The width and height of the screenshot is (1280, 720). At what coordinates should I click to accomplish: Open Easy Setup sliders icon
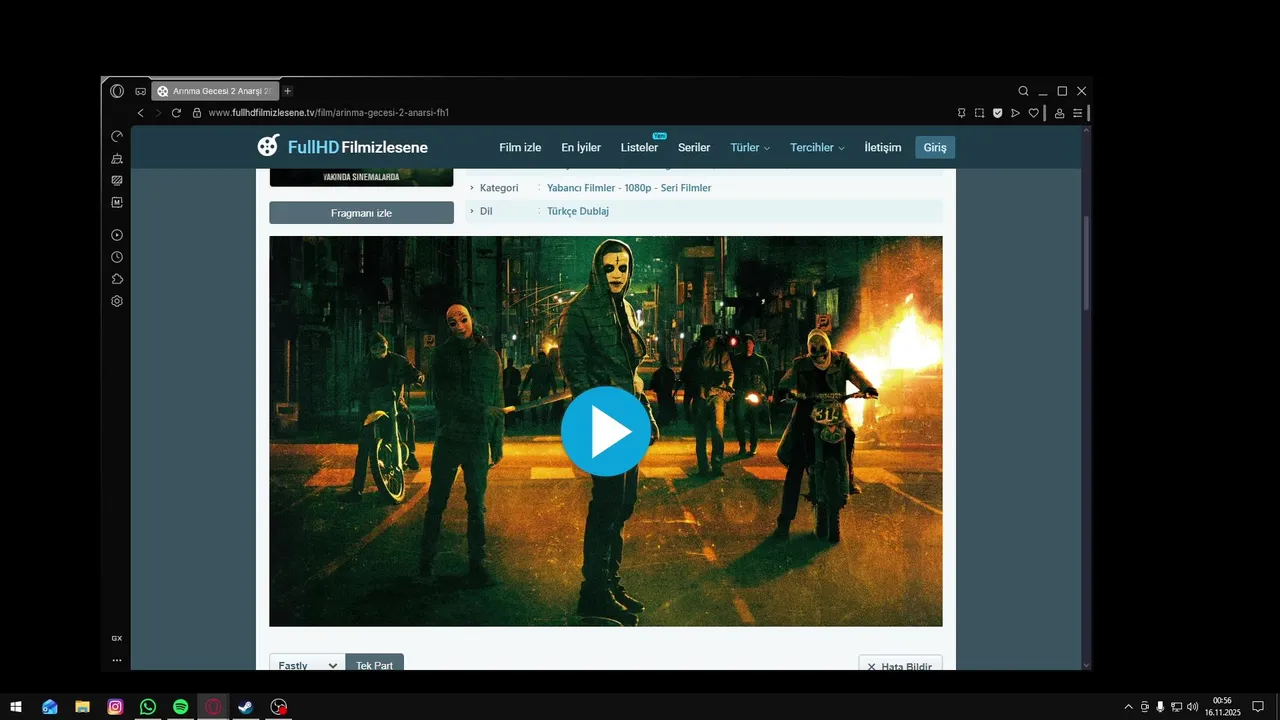point(1077,113)
